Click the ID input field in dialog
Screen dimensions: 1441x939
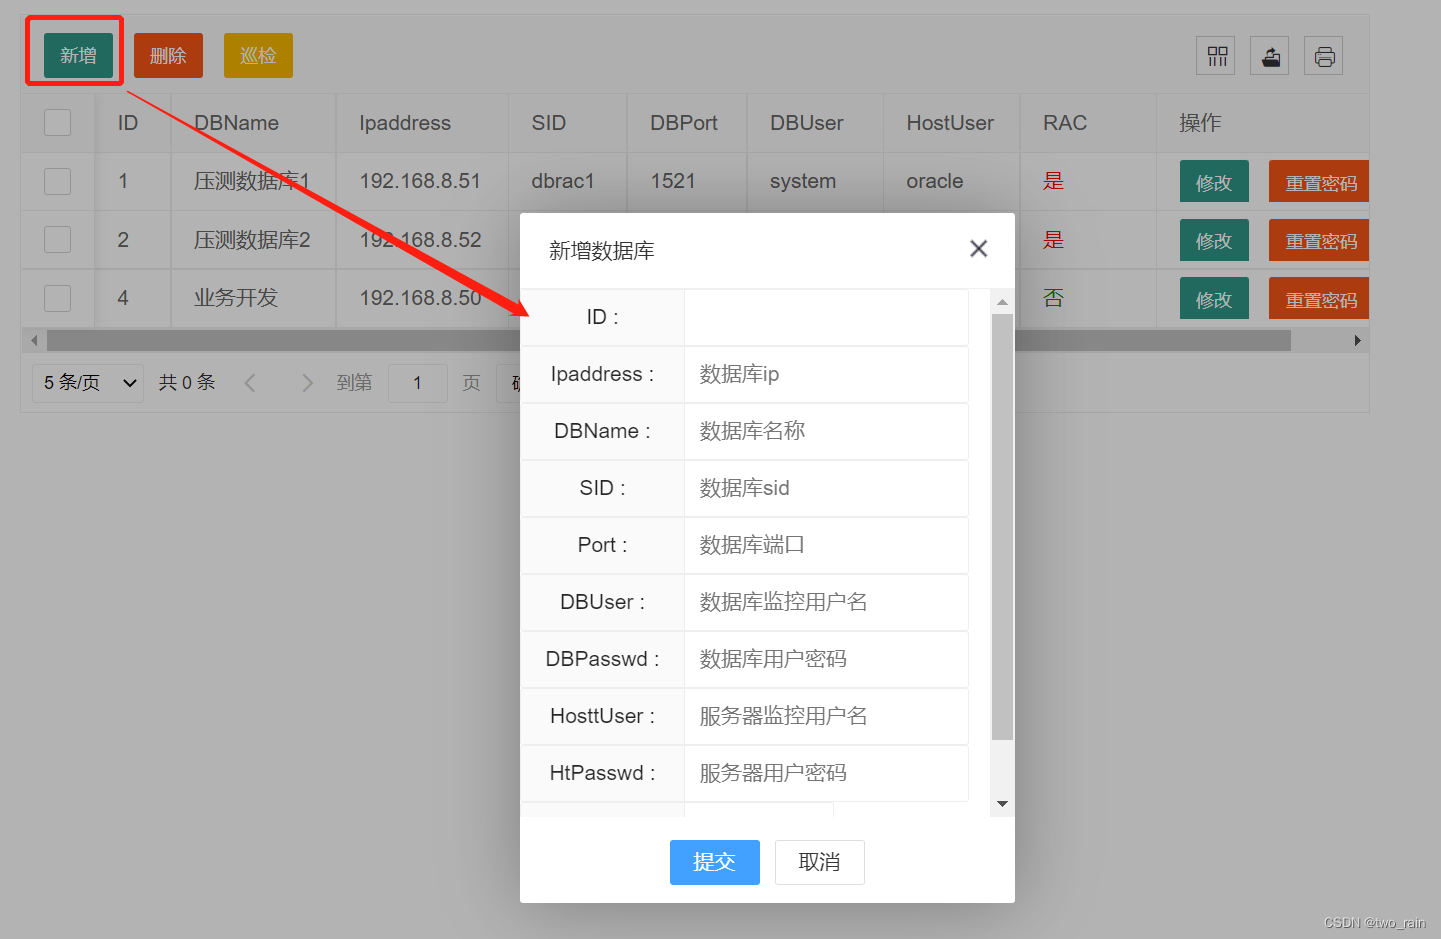826,317
